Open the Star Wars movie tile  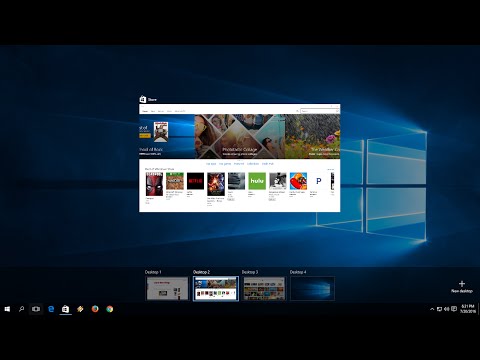tap(216, 184)
